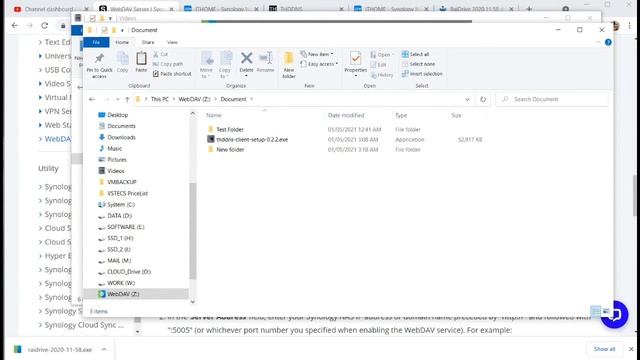Image resolution: width=640 pixels, height=360 pixels.
Task: Create a New folder from ribbon
Action: (x=289, y=64)
